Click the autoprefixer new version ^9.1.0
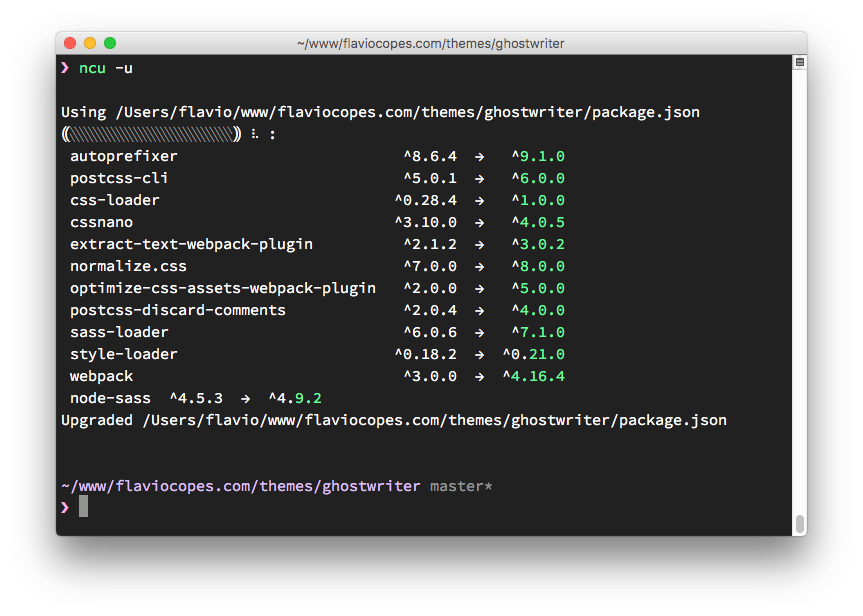The height and width of the screenshot is (616, 863). (x=538, y=156)
